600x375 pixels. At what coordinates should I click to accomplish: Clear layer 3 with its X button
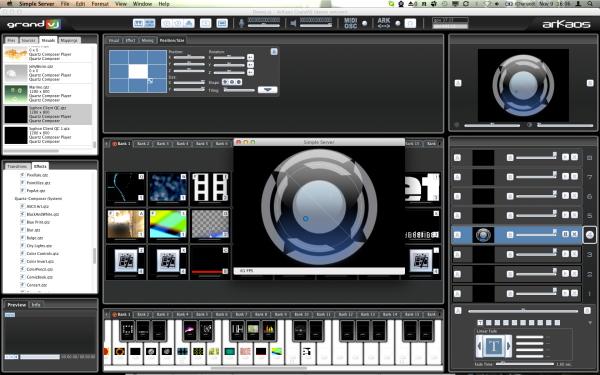574,254
